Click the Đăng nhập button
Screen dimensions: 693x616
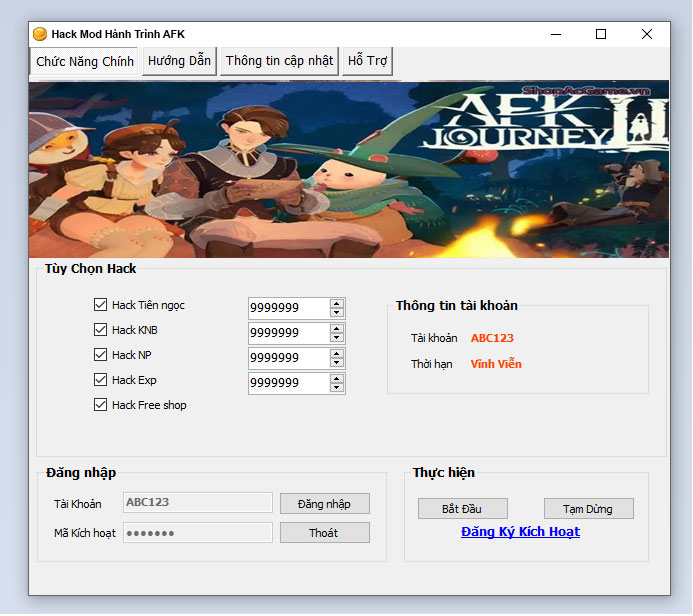(x=325, y=504)
